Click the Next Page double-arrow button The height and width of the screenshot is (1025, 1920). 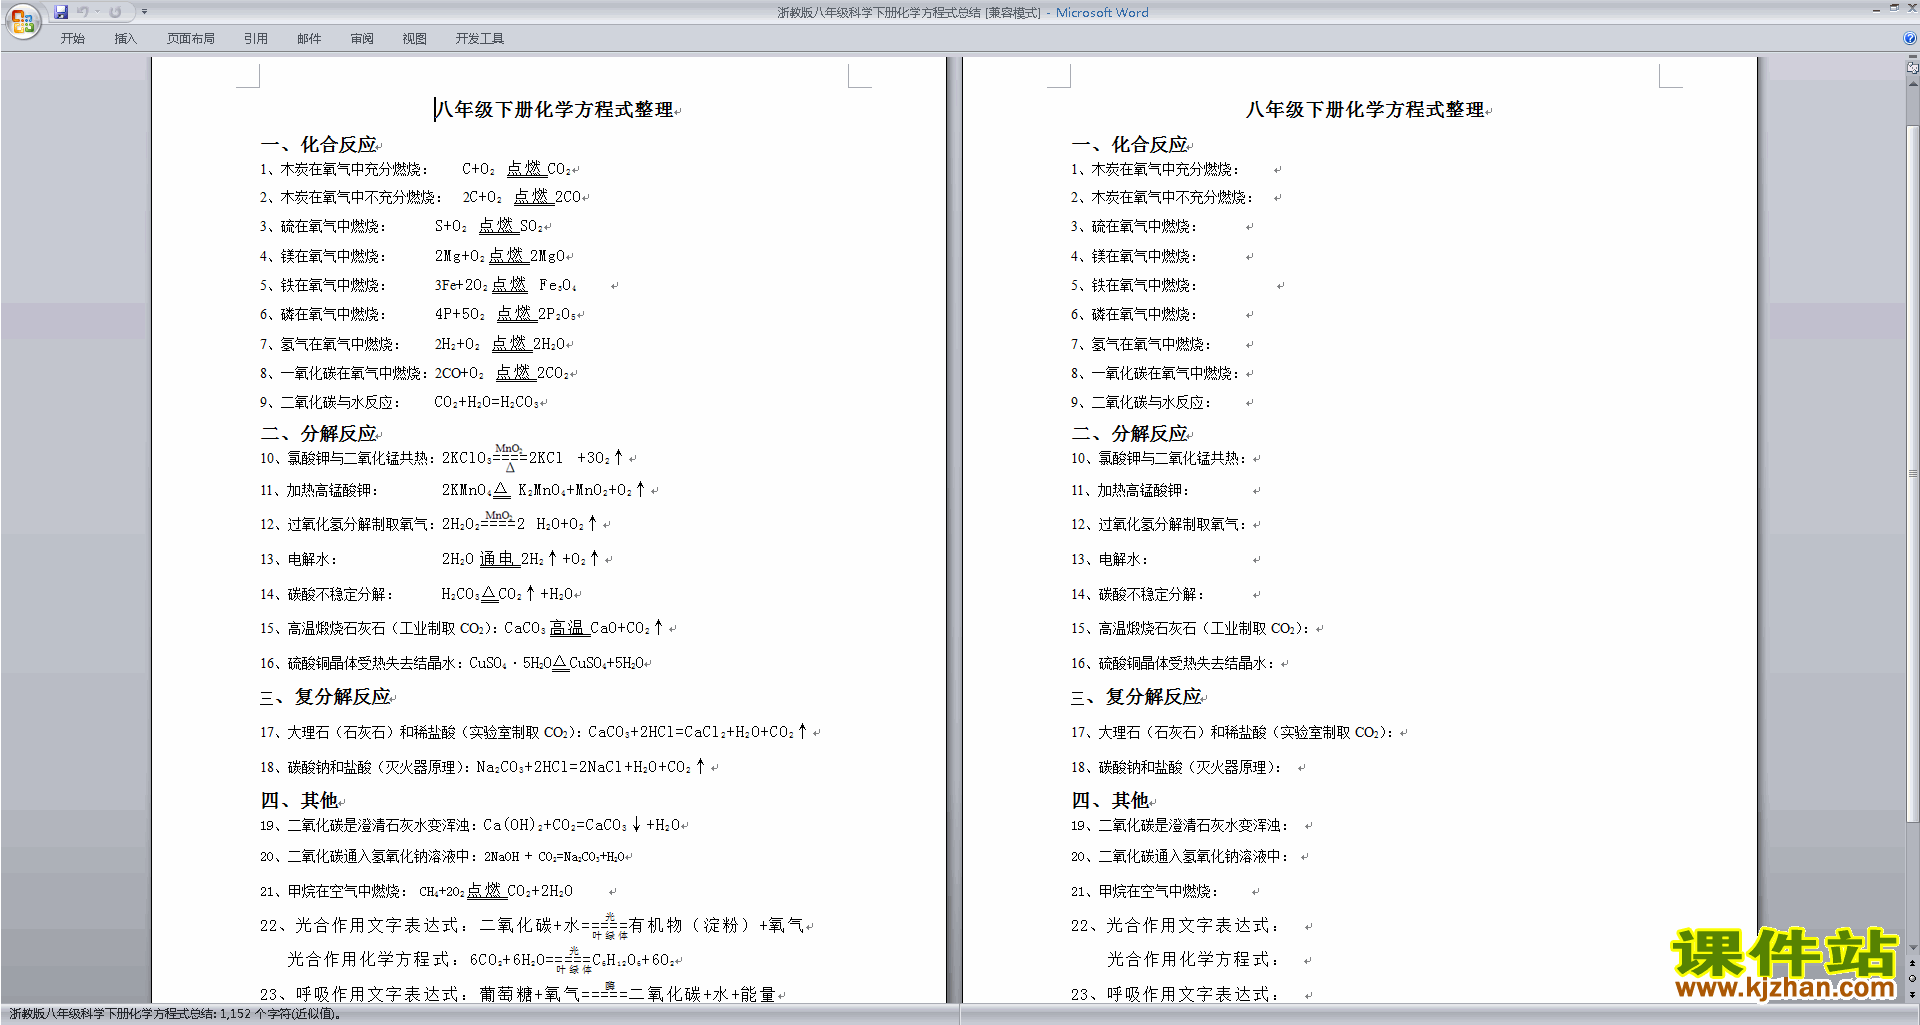coord(1912,994)
